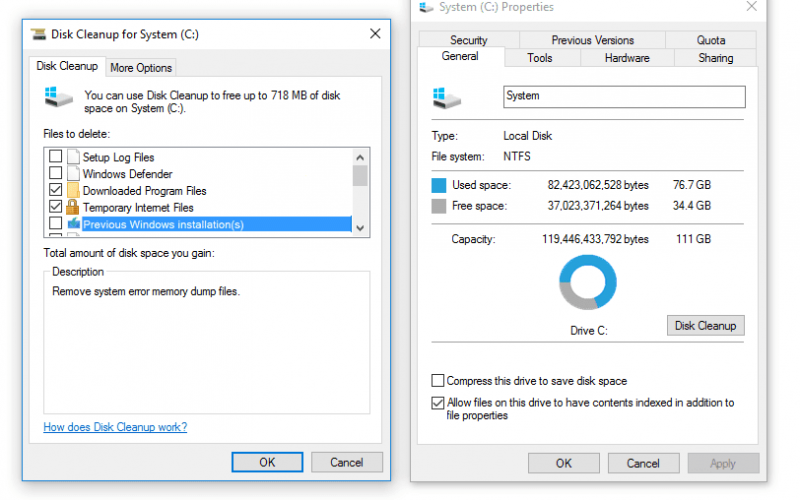Check Previous Windows installation(s) checkbox

click(56, 223)
